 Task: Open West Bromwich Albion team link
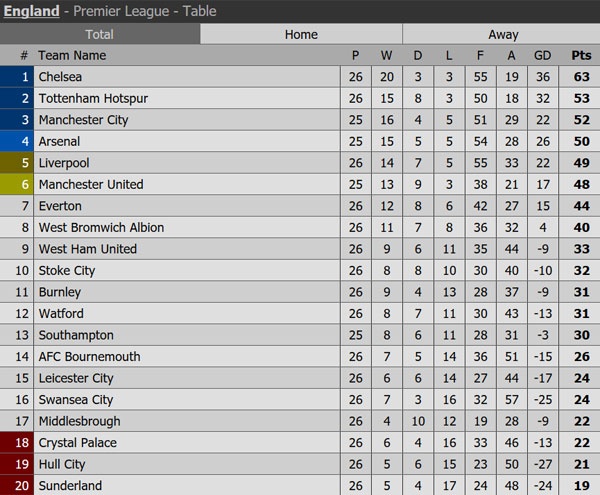coord(100,227)
